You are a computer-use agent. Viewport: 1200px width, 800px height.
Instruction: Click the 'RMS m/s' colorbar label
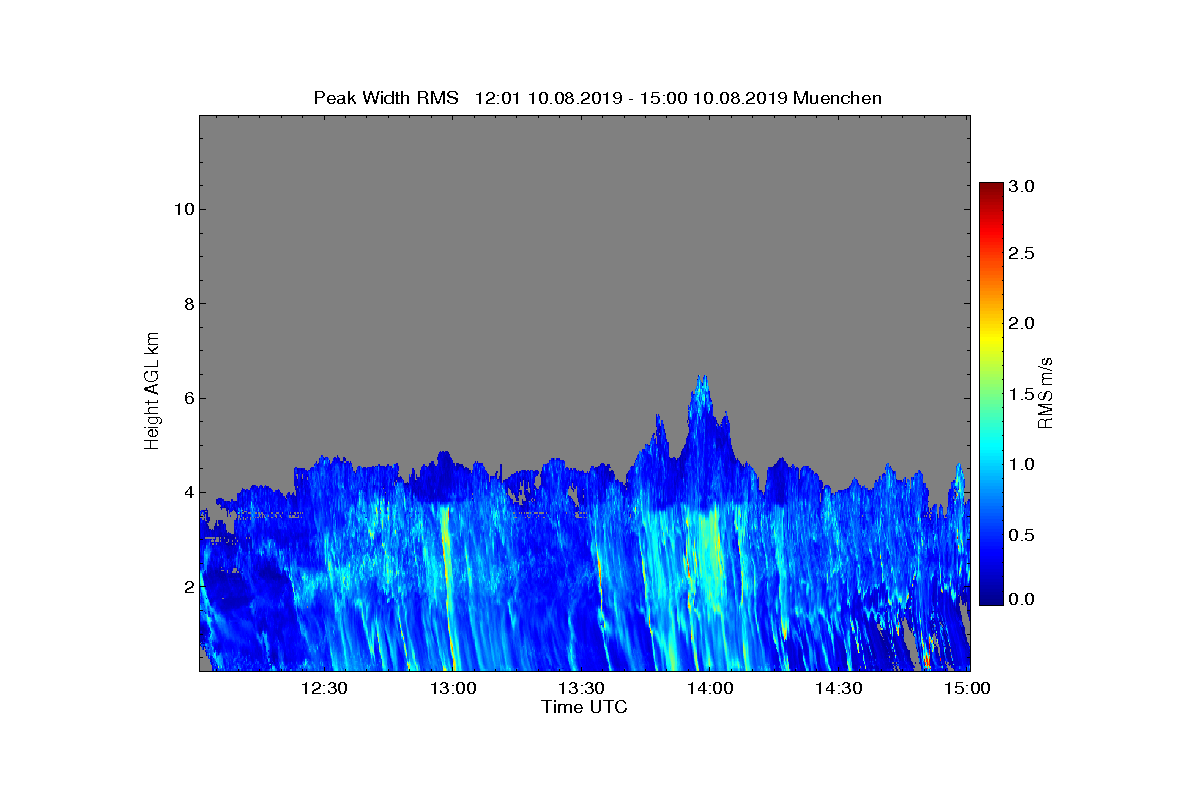pyautogui.click(x=1046, y=393)
